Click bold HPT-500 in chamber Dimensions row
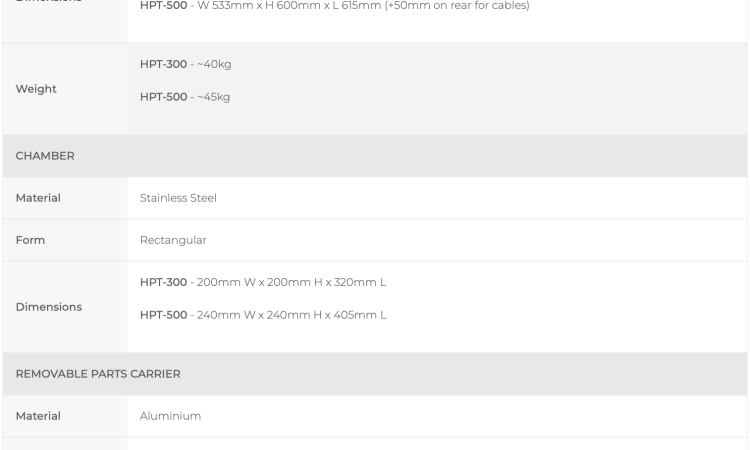 [x=163, y=315]
